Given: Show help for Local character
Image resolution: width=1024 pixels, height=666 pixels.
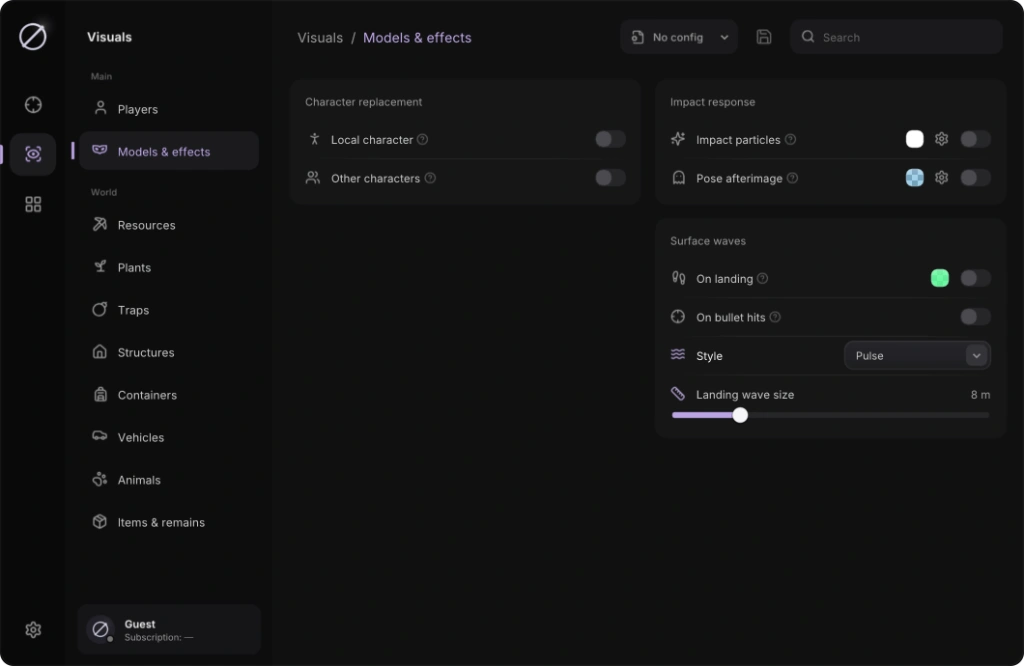Looking at the screenshot, I should [x=423, y=139].
